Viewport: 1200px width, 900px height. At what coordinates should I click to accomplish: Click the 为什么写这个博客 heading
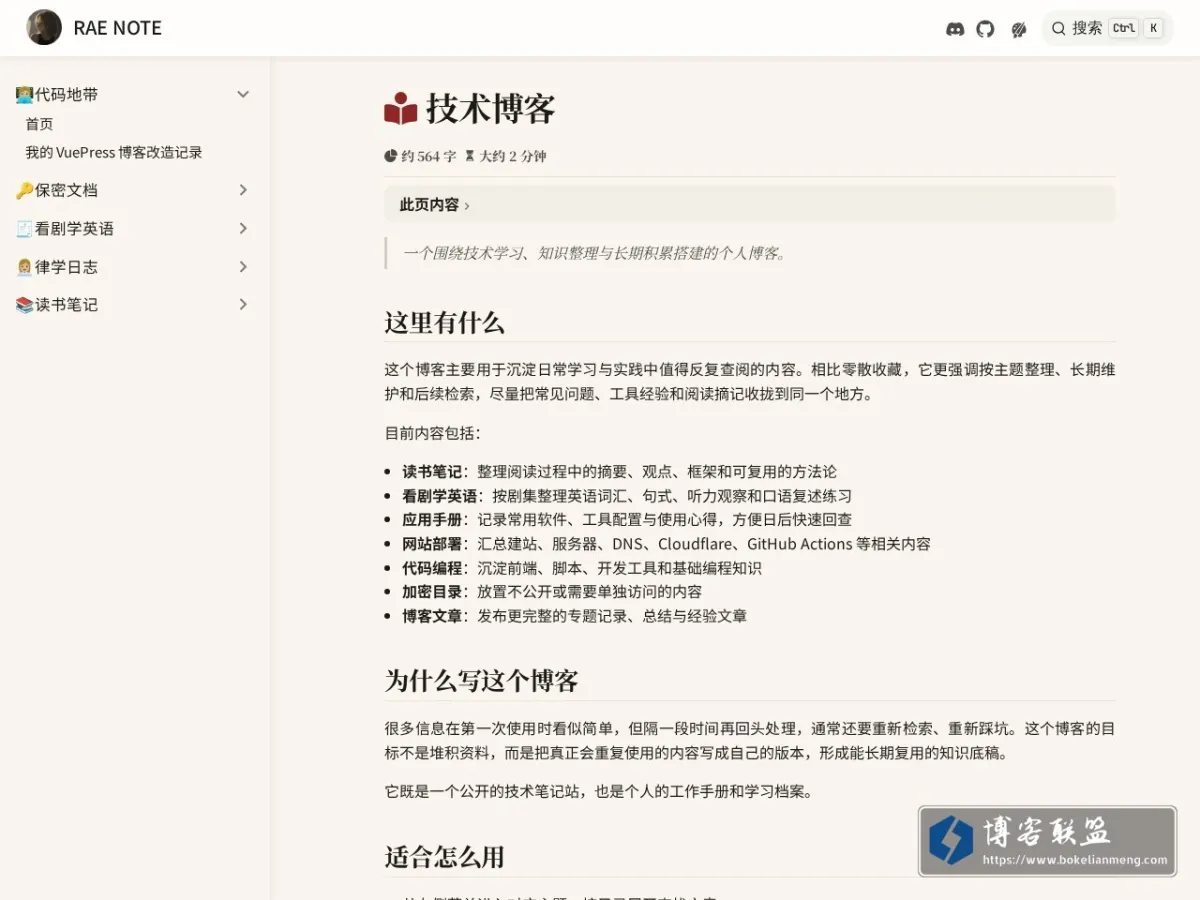coord(481,681)
